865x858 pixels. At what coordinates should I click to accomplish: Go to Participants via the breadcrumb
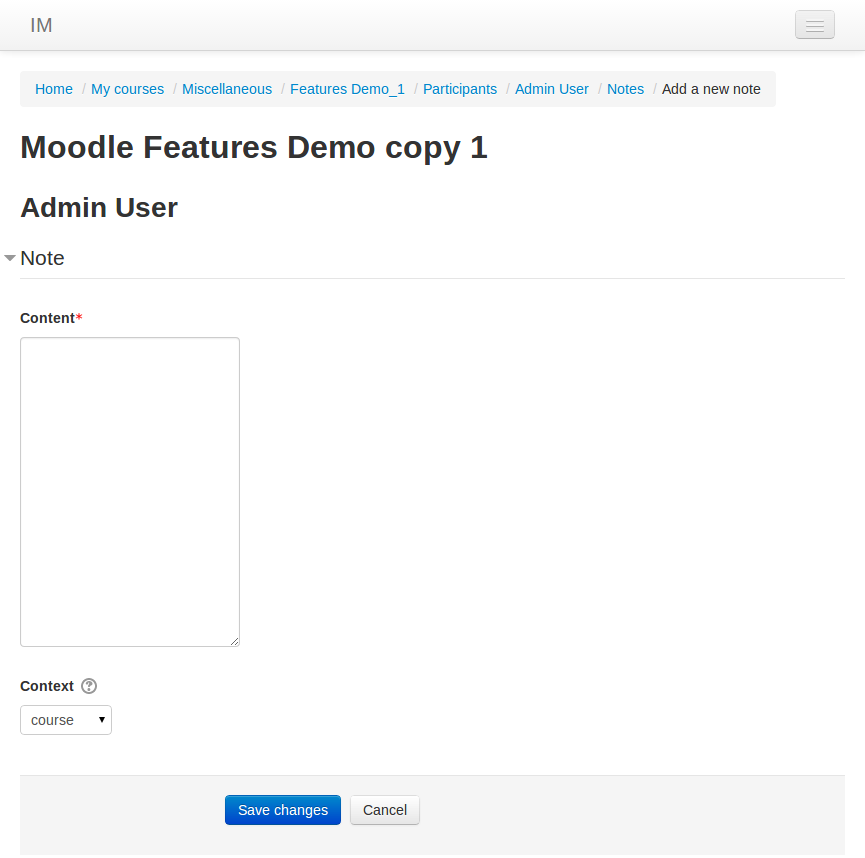pyautogui.click(x=460, y=89)
